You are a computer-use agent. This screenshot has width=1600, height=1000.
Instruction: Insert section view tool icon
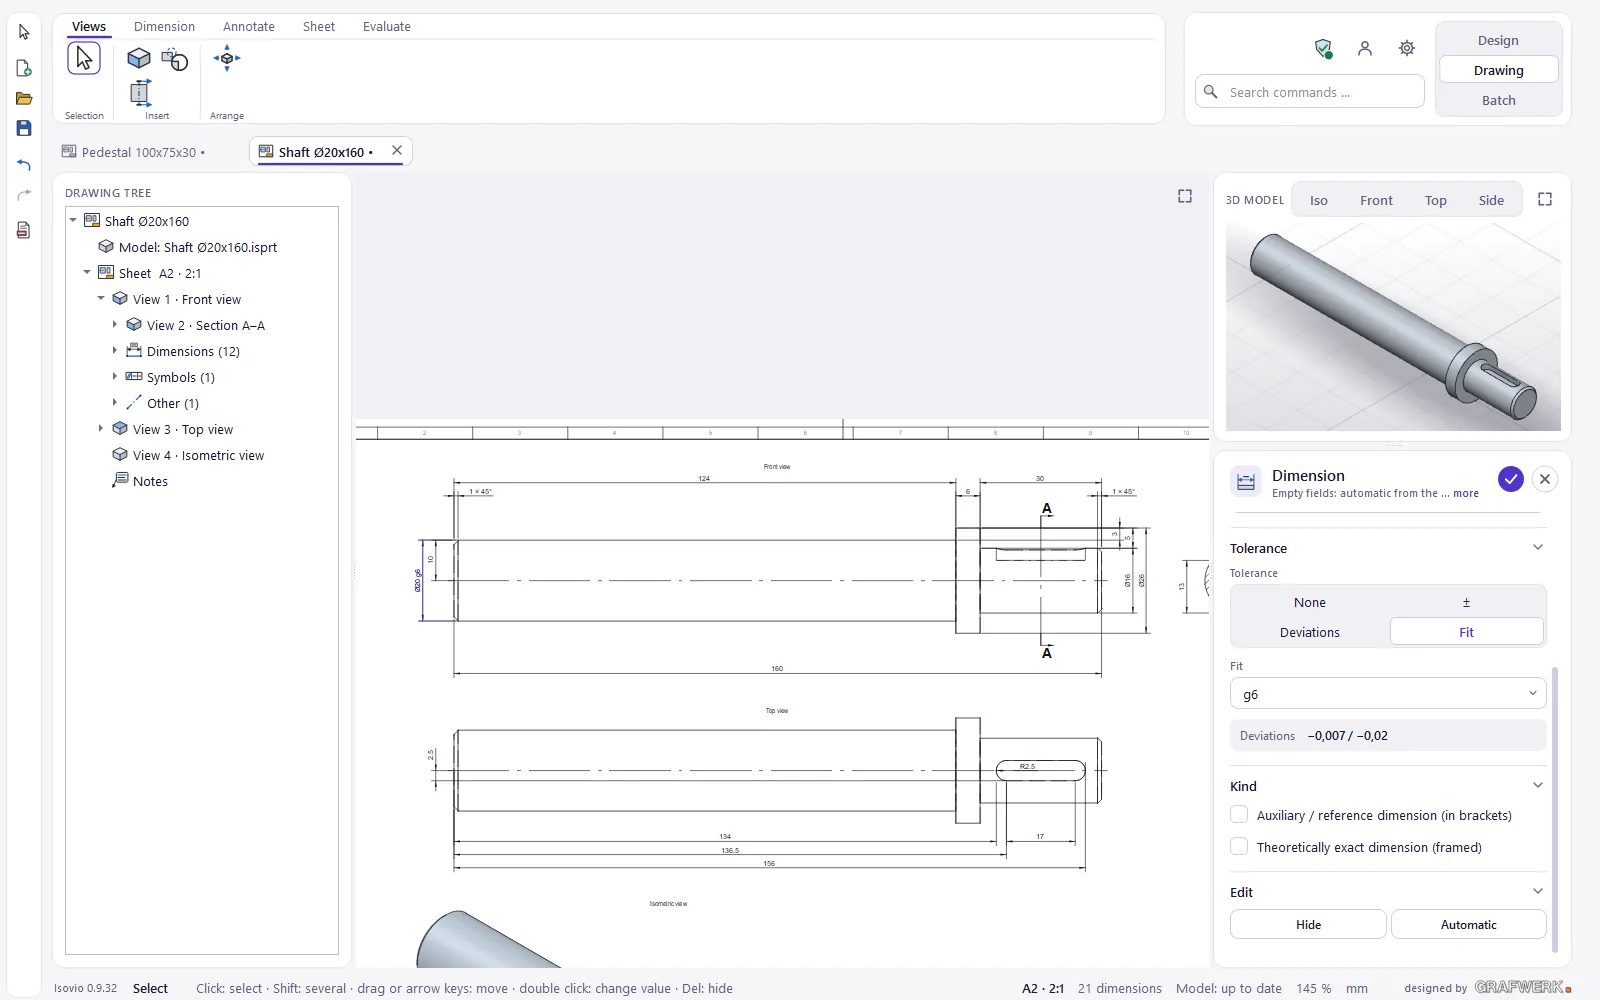point(175,60)
